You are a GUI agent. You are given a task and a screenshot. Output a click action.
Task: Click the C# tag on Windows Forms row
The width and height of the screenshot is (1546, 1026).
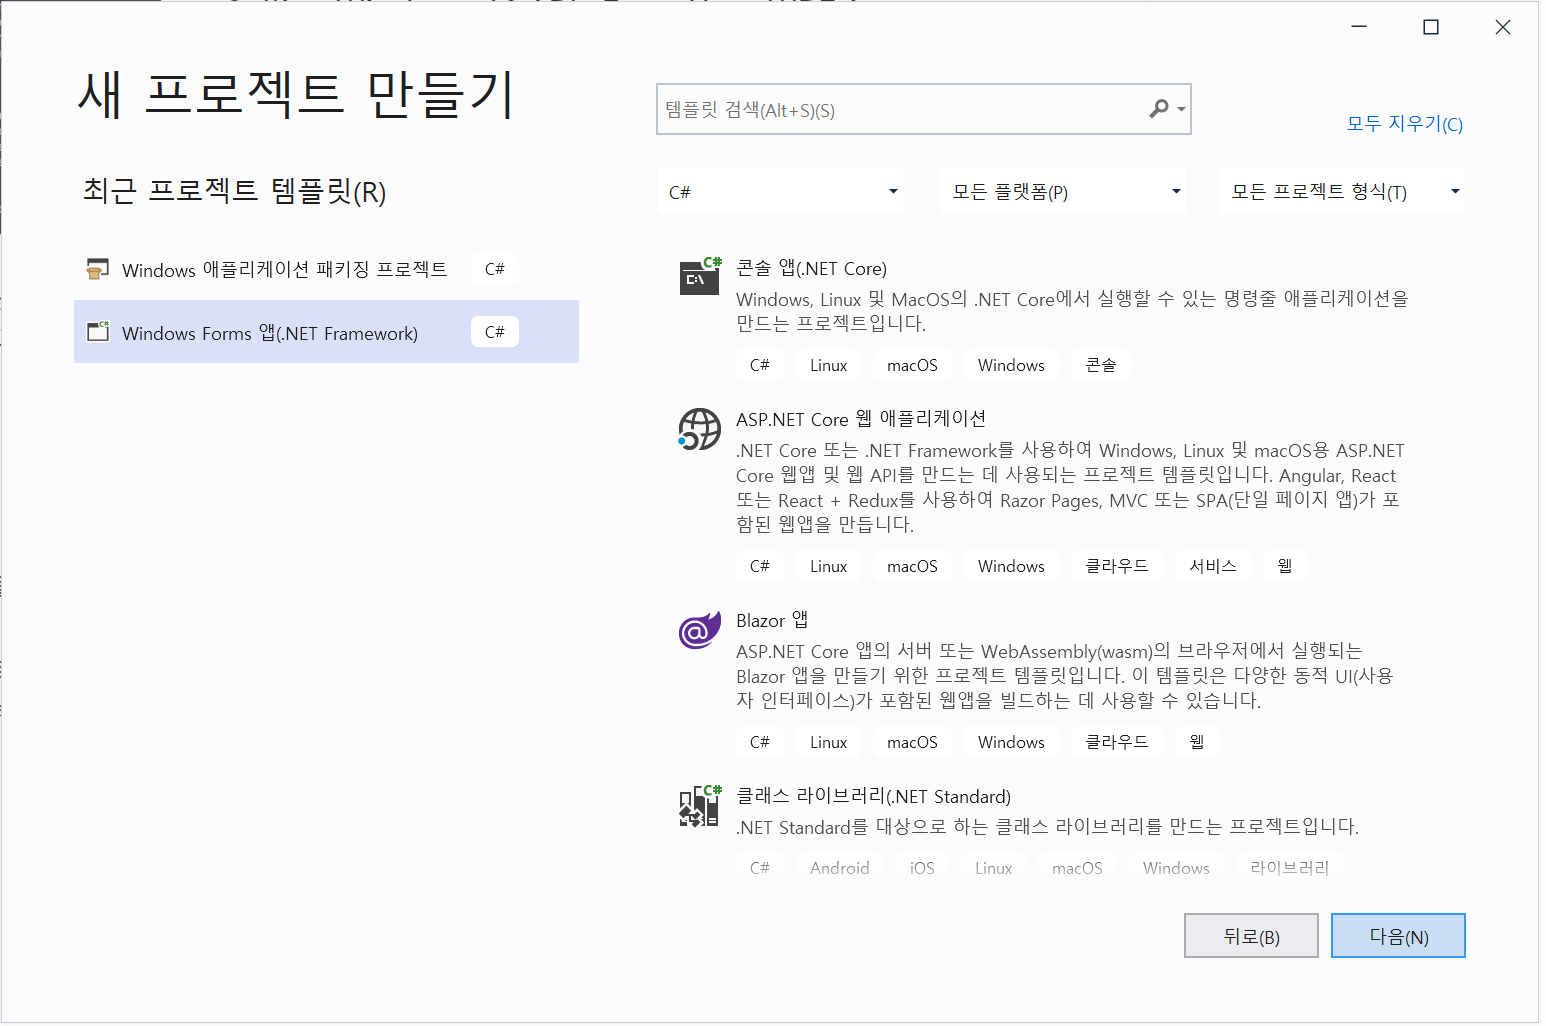point(495,332)
